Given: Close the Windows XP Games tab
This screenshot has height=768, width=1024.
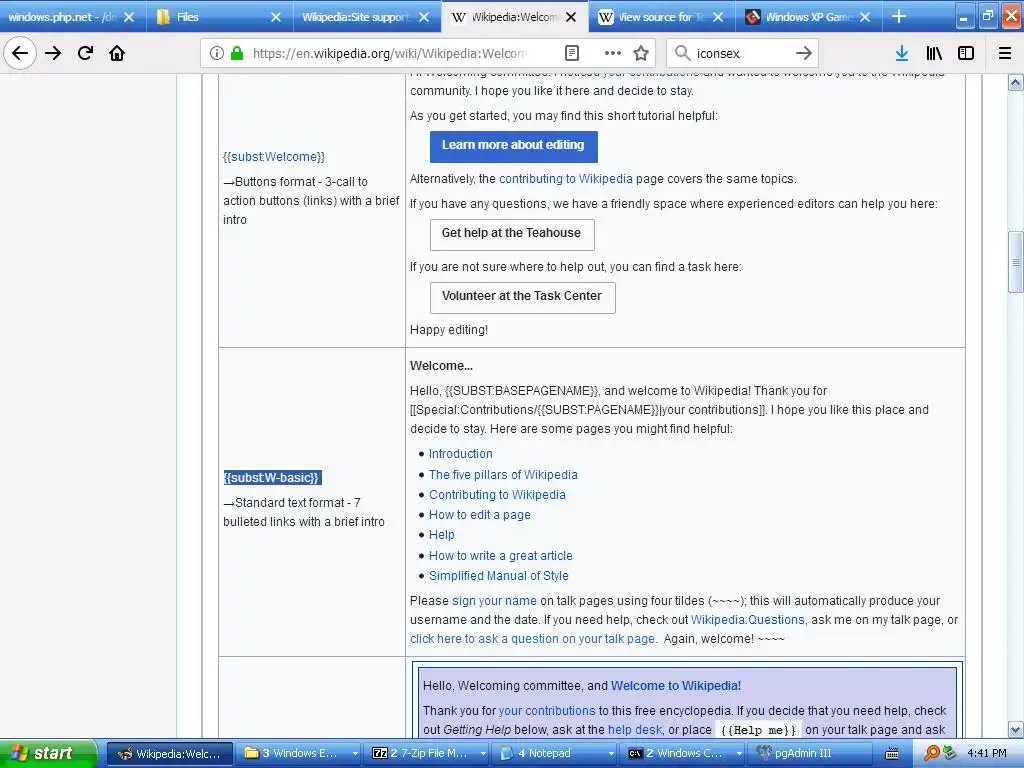Looking at the screenshot, I should pos(865,17).
